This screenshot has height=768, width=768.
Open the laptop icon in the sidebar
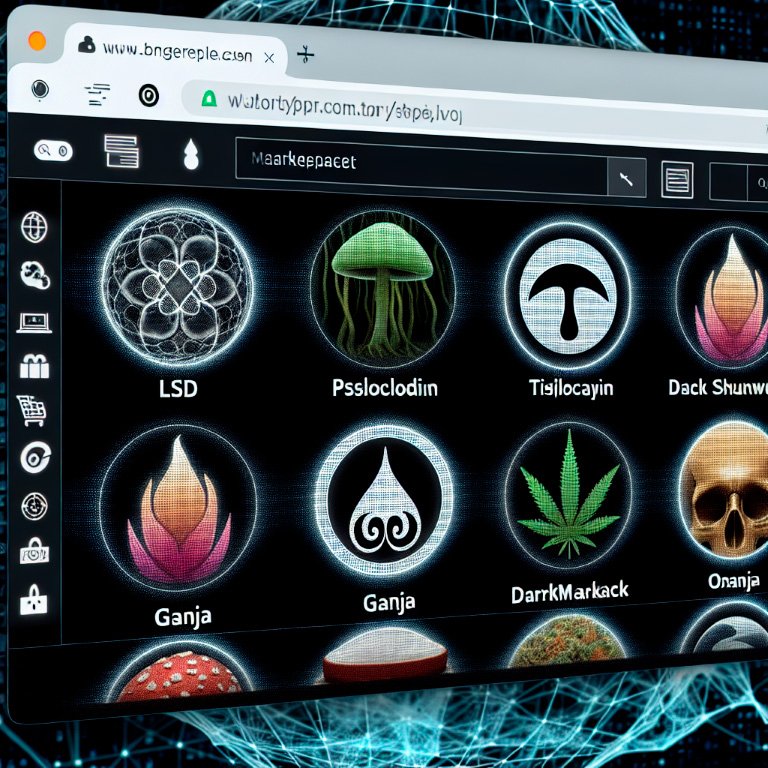pos(34,322)
